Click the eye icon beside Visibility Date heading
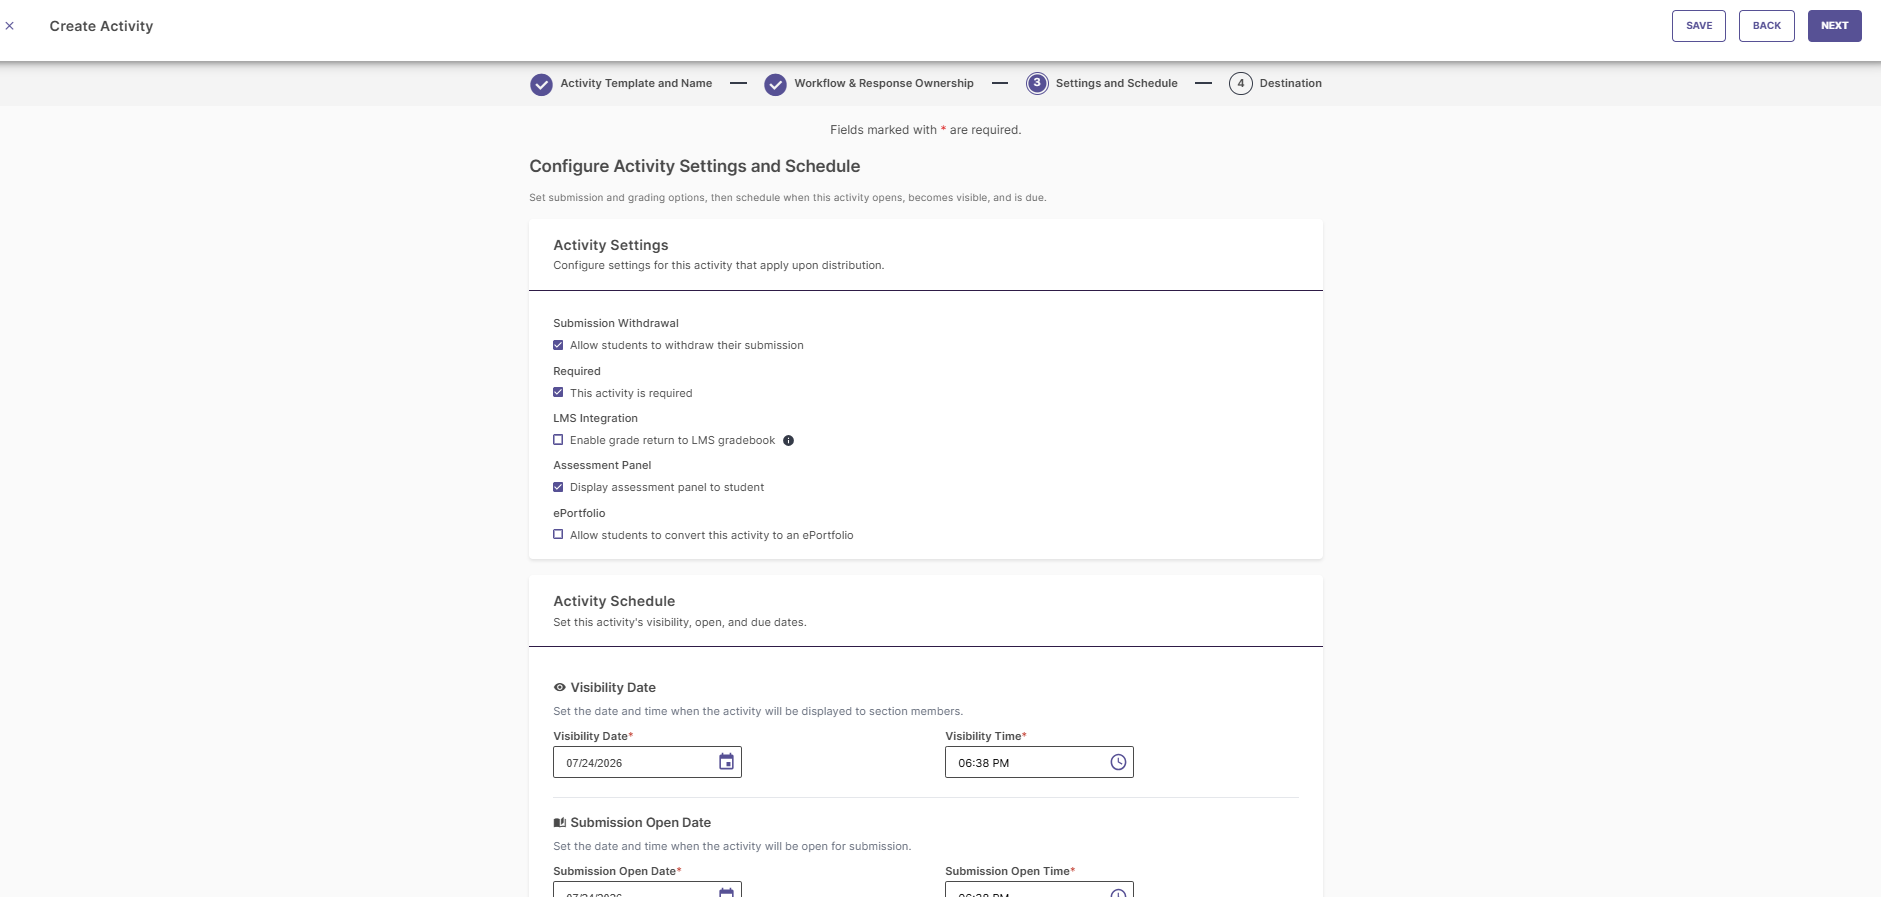1881x897 pixels. coord(560,687)
